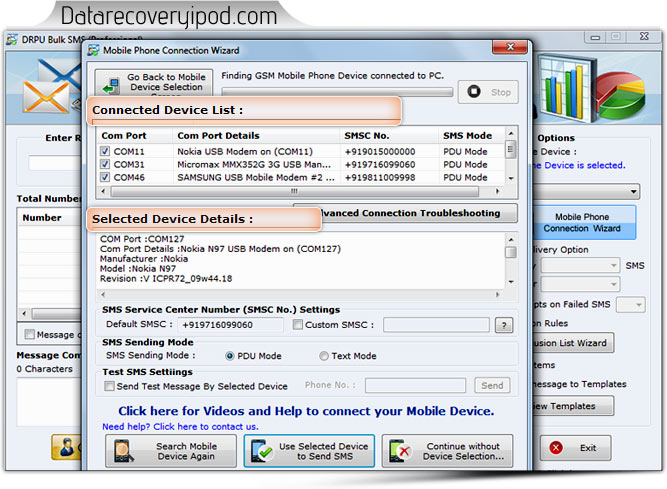Click the device list scroll right arrow
Screen dimensions: 667x489
pyautogui.click(x=497, y=191)
